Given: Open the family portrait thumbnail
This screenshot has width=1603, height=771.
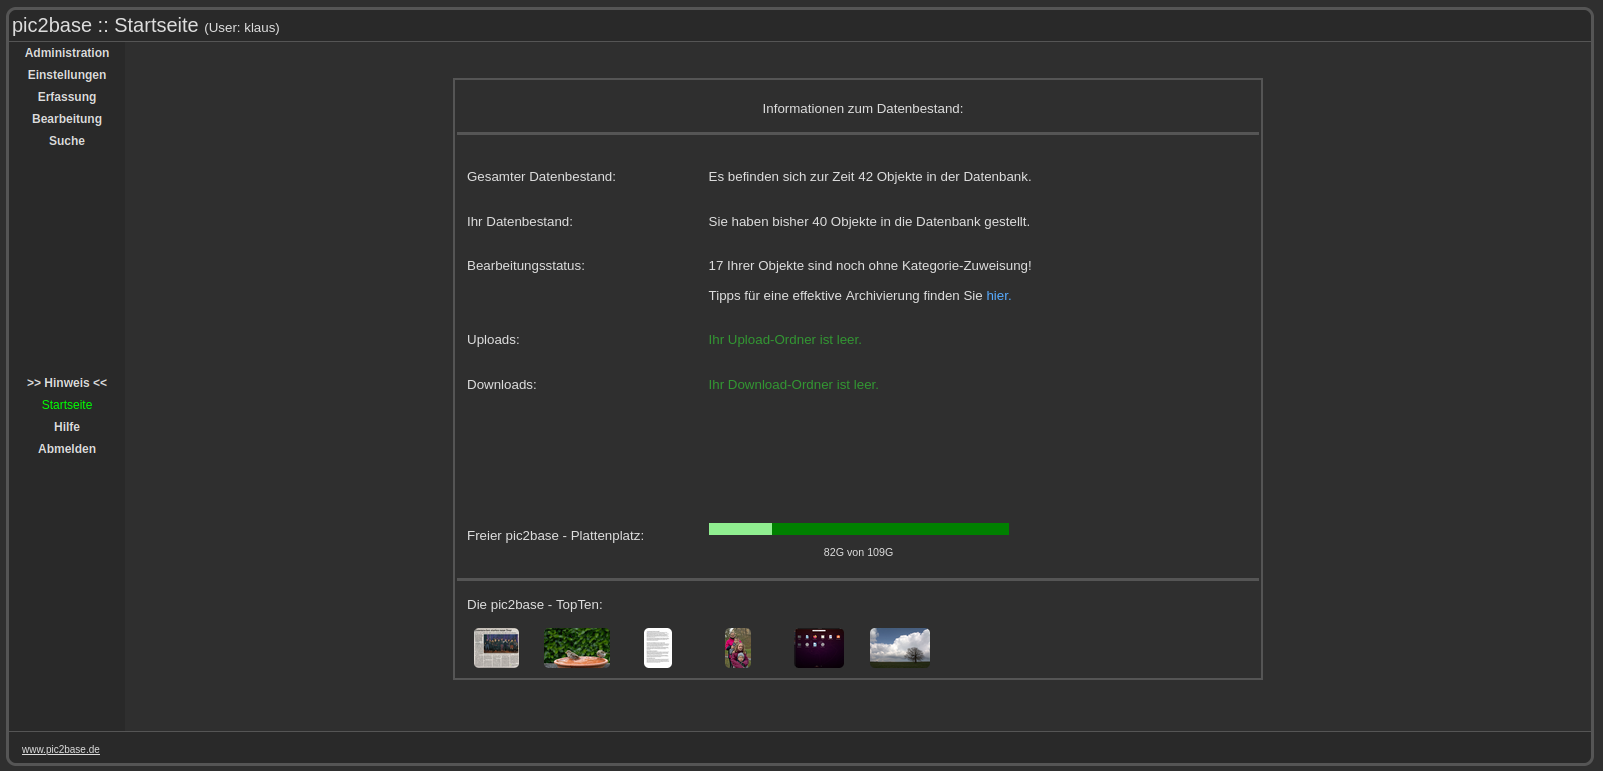Looking at the screenshot, I should pos(738,648).
